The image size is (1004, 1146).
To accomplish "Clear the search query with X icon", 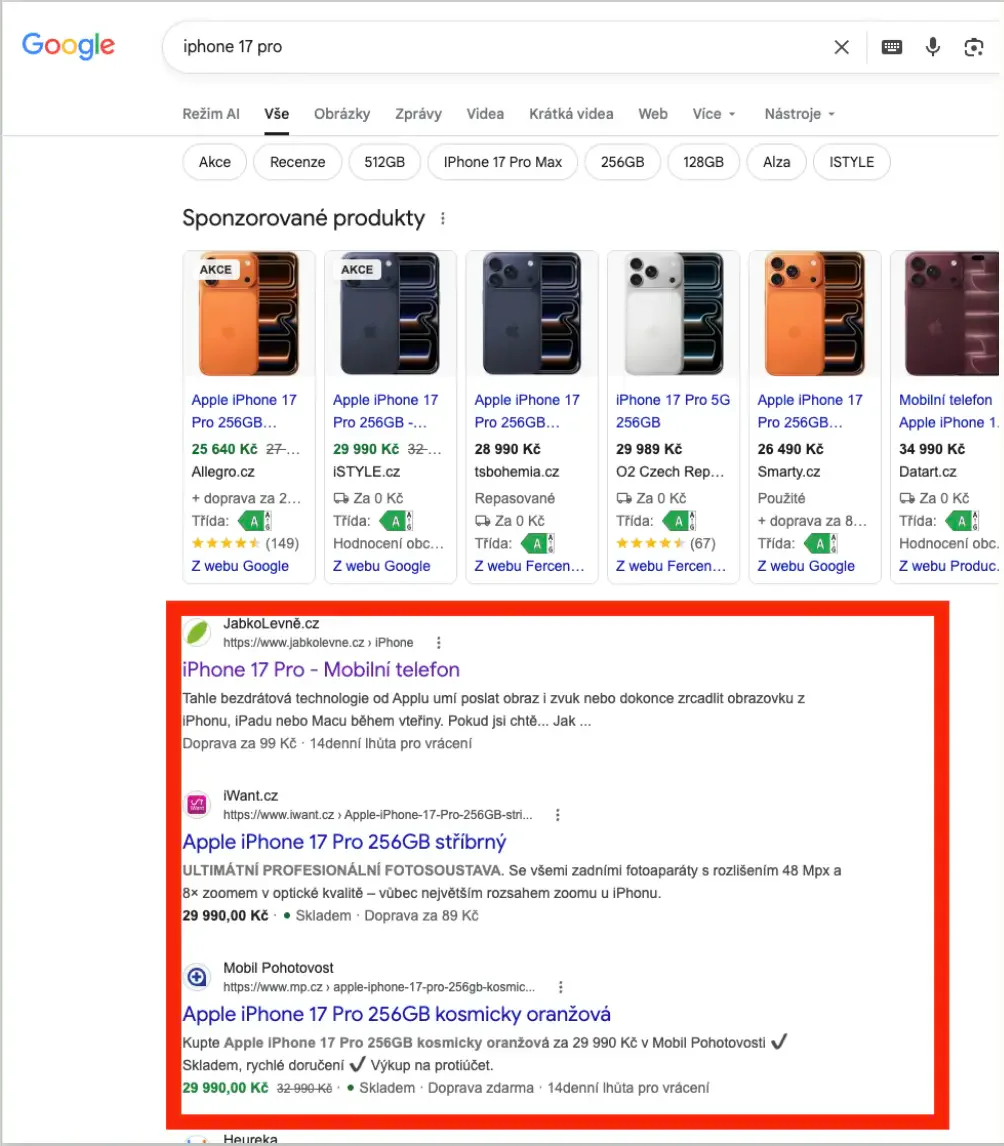I will (x=841, y=48).
